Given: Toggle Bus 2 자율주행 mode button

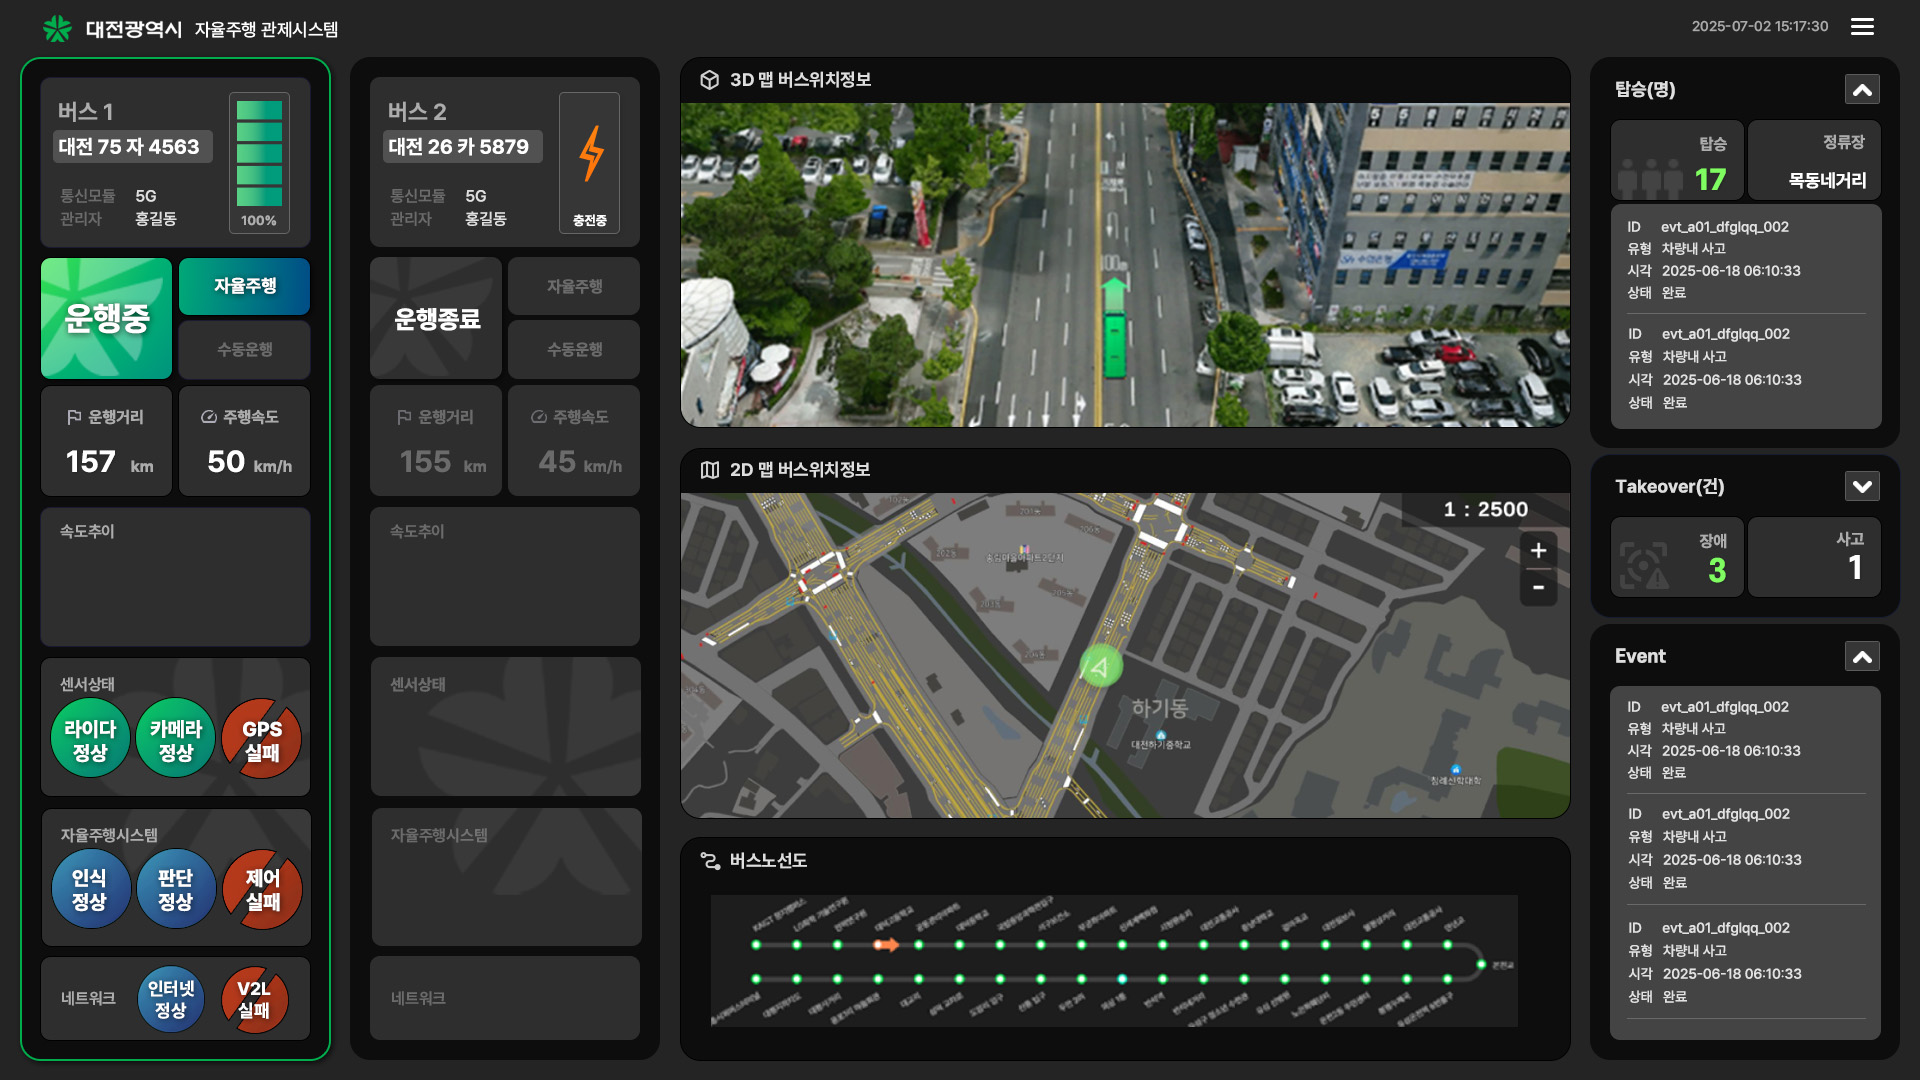Looking at the screenshot, I should (574, 286).
